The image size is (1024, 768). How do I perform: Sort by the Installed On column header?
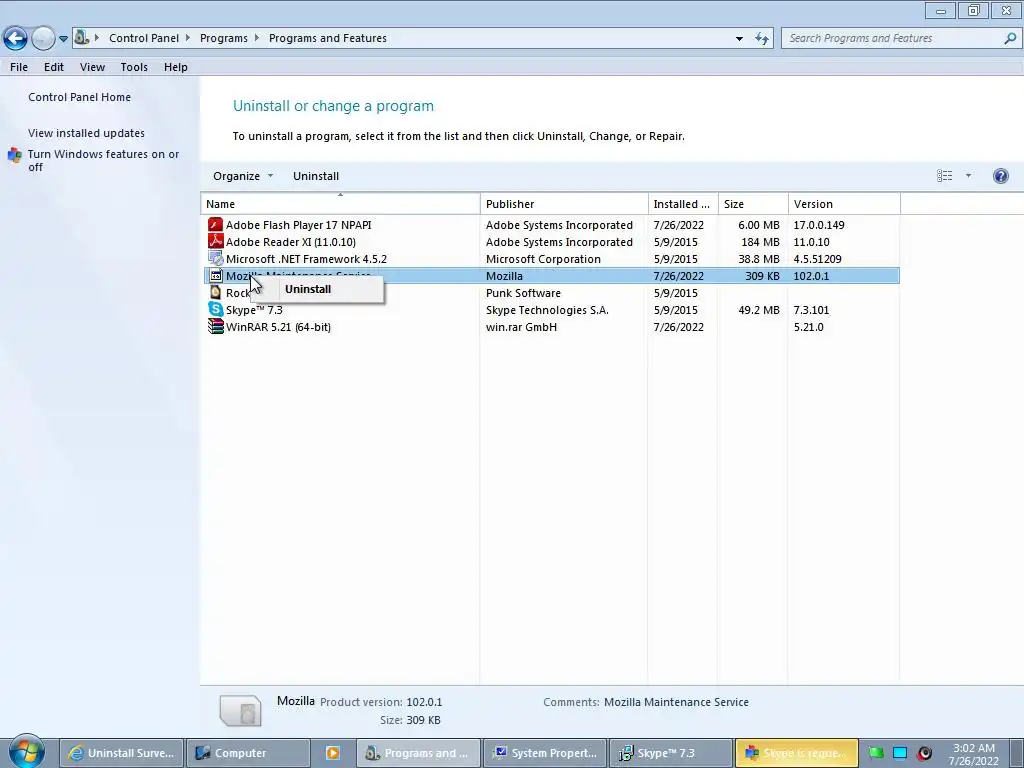tap(683, 204)
